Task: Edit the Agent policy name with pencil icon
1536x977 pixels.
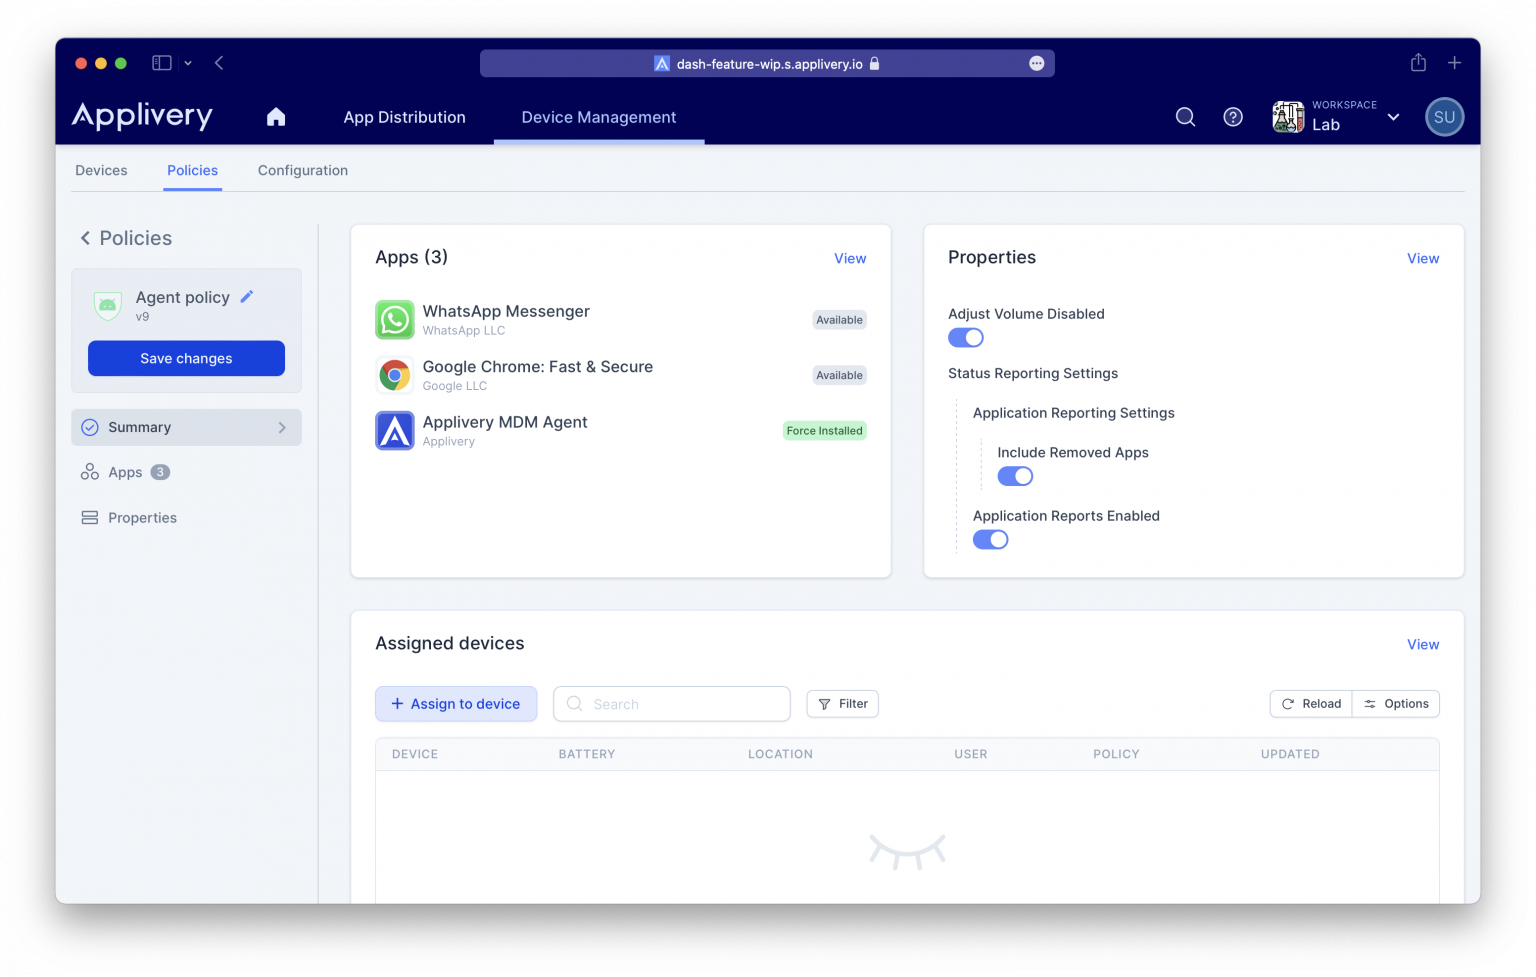Action: tap(246, 296)
